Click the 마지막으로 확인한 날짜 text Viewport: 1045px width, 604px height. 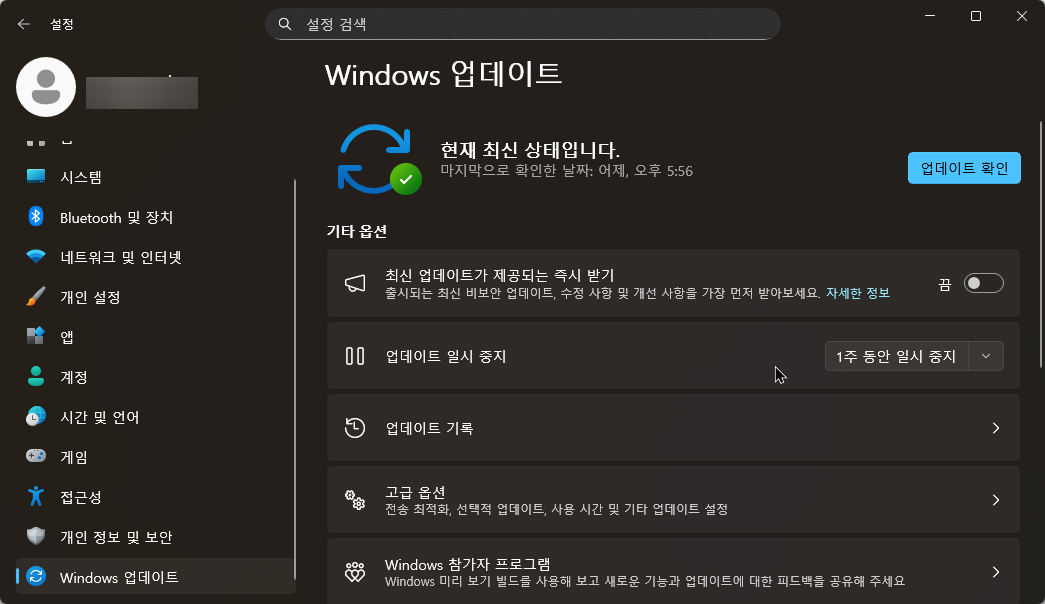[566, 171]
